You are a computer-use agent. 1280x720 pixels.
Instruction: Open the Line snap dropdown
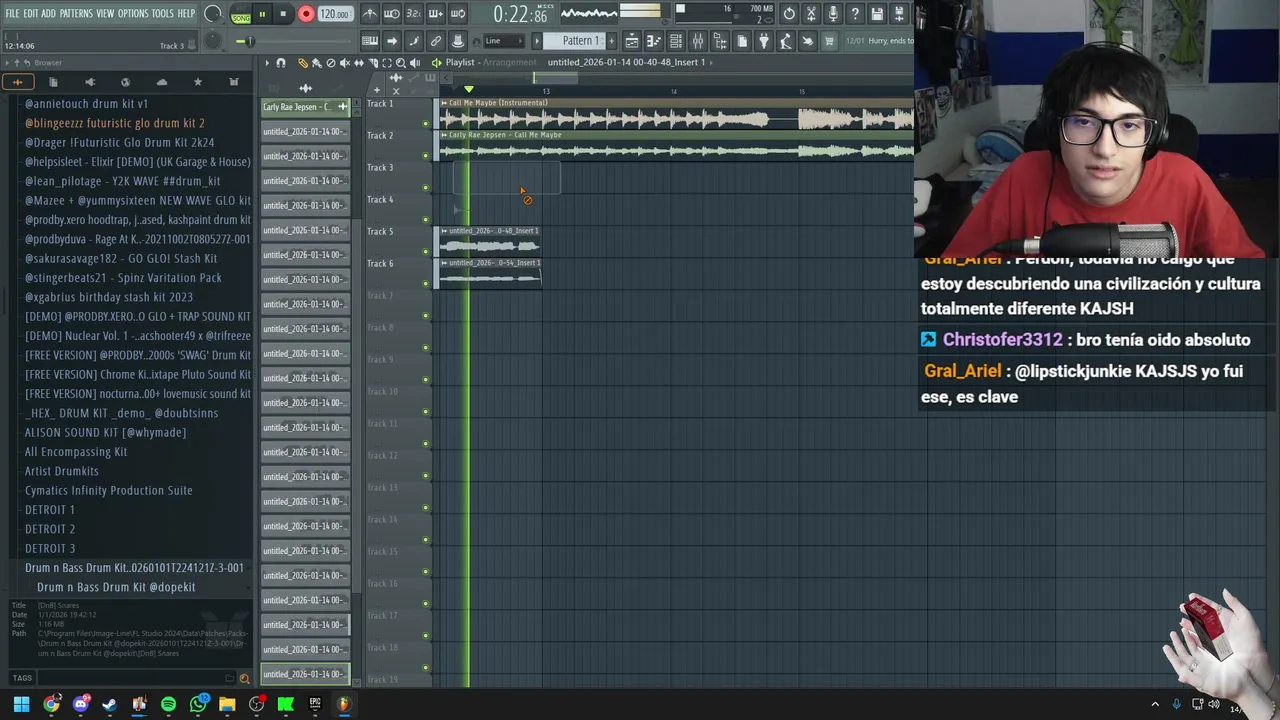tap(505, 41)
